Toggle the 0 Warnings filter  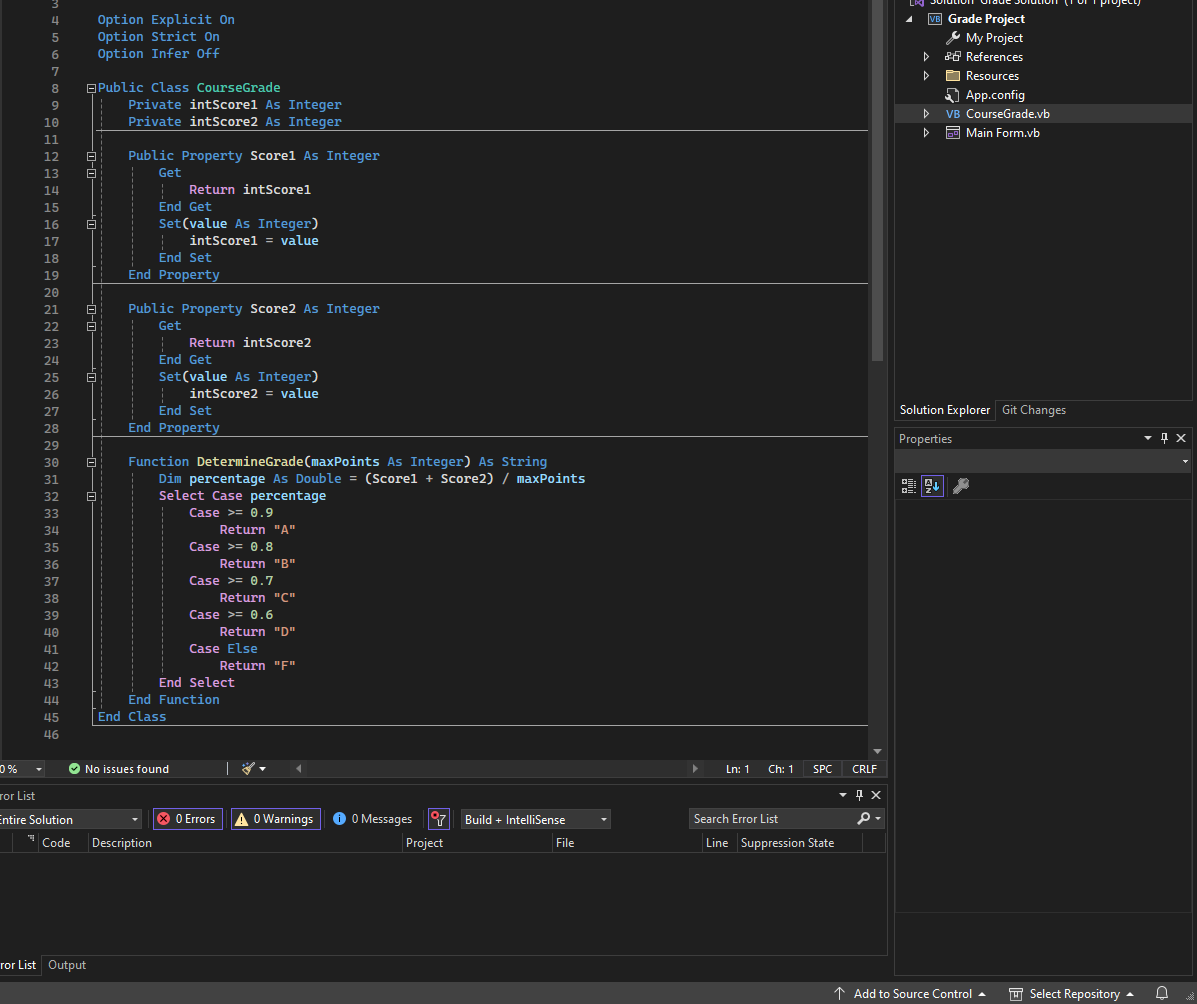(275, 819)
